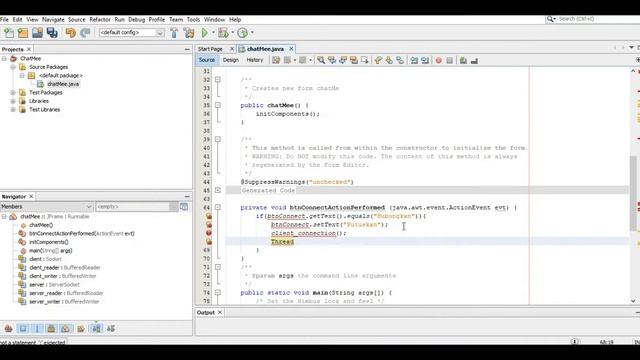This screenshot has height=360, width=640.
Task: Click the New File toolbar icon
Action: pos(8,33)
